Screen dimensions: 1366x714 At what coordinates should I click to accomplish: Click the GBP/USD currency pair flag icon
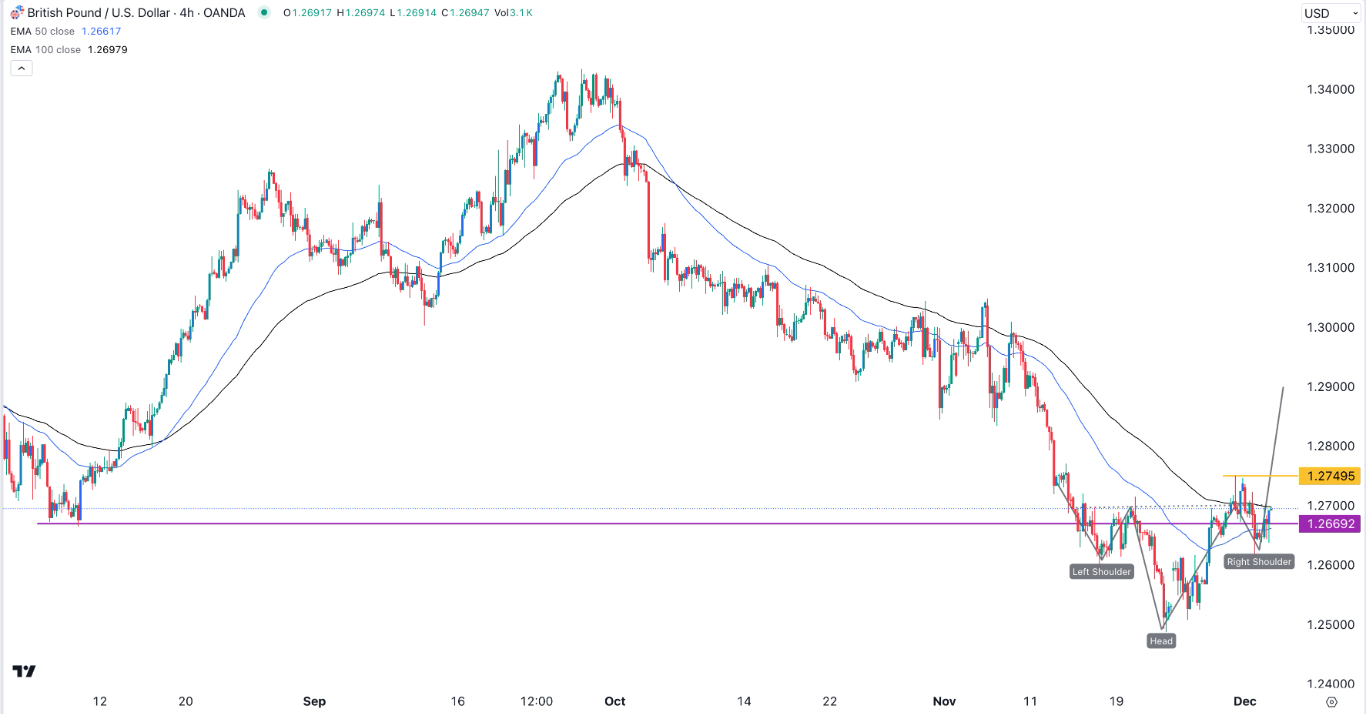point(16,14)
